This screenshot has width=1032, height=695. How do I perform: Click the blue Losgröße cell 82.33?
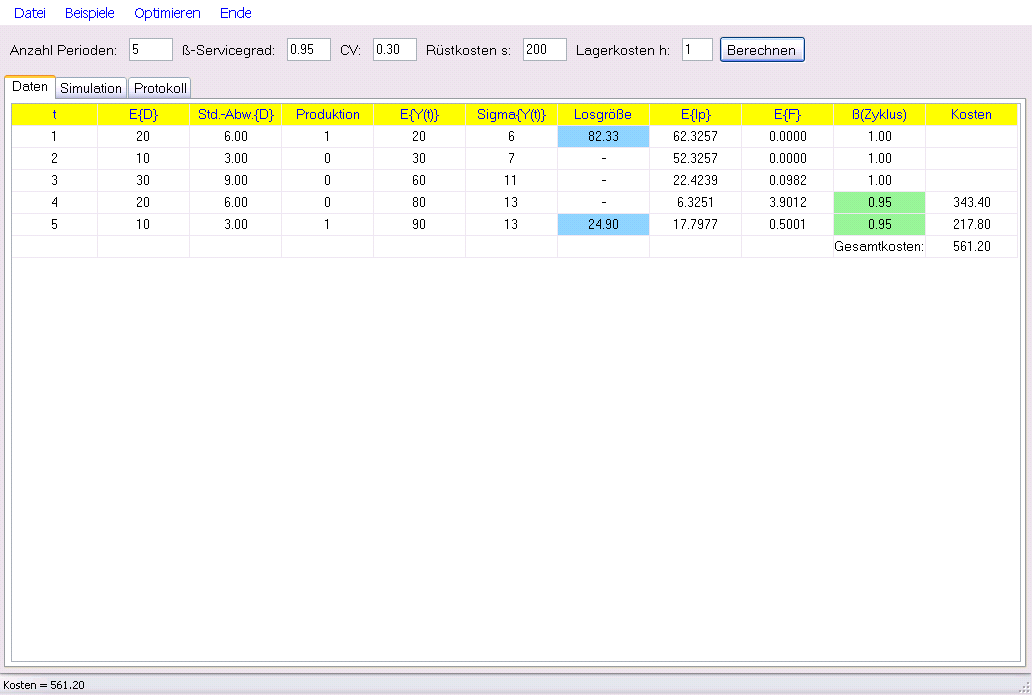603,136
